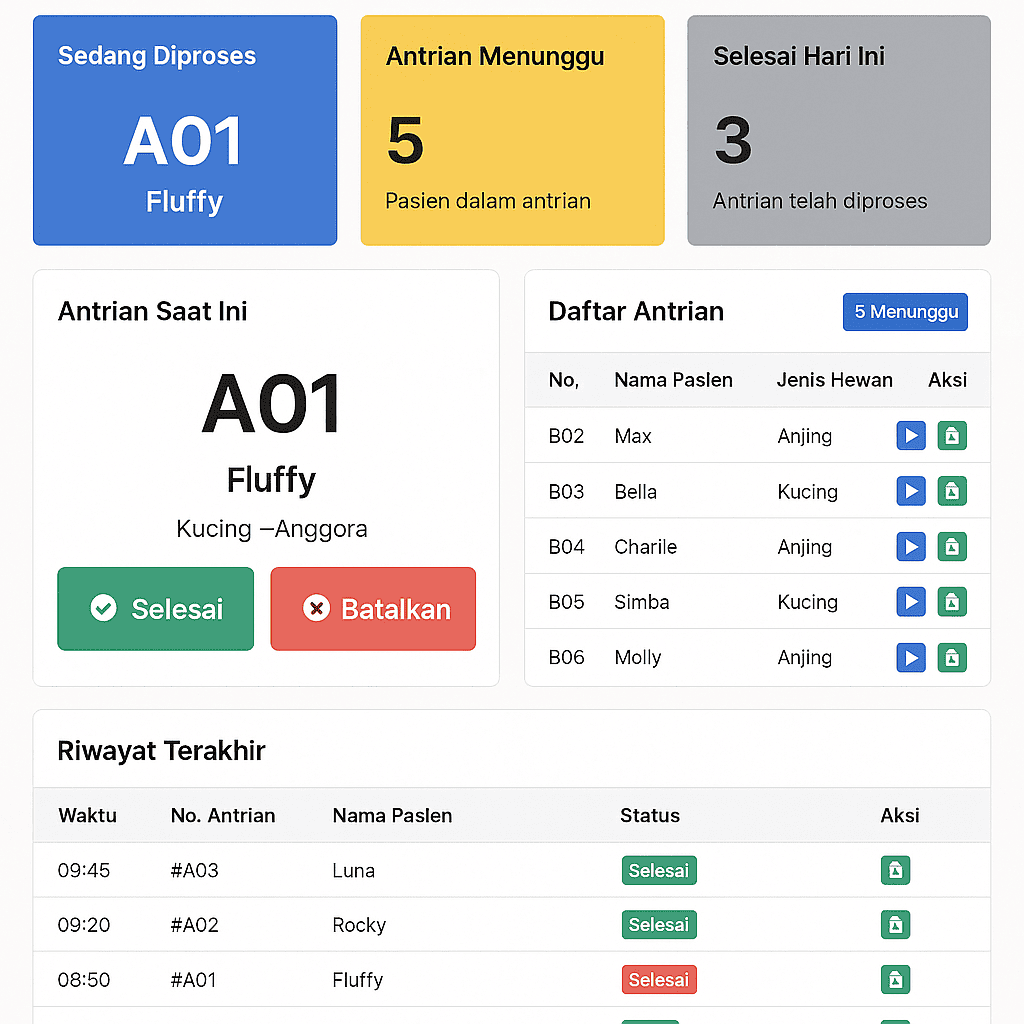This screenshot has width=1024, height=1024.
Task: Mark current queue A01 as Selesai
Action: click(156, 609)
